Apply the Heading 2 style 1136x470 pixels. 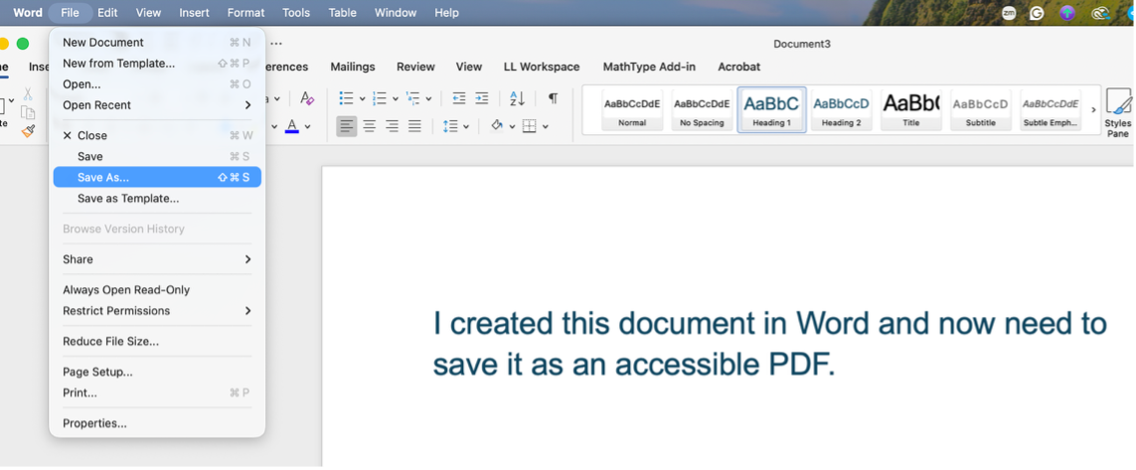(x=841, y=110)
